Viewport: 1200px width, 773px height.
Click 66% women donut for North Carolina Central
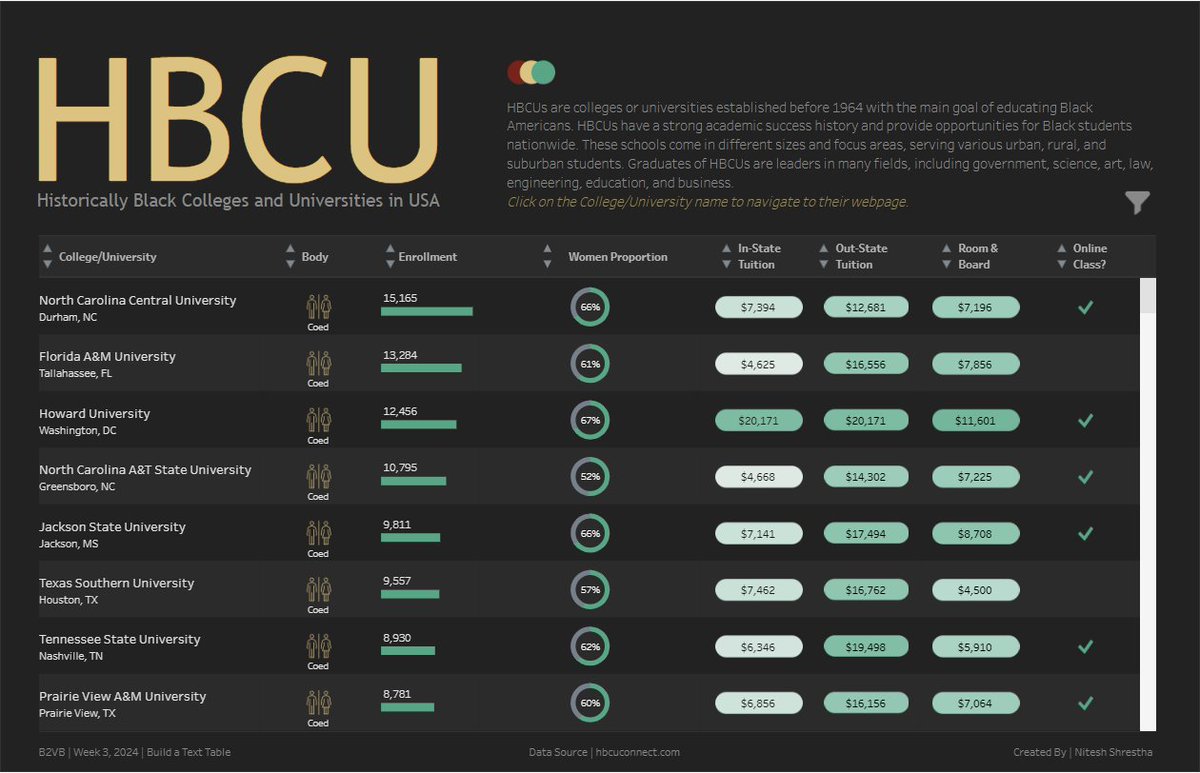pos(590,307)
